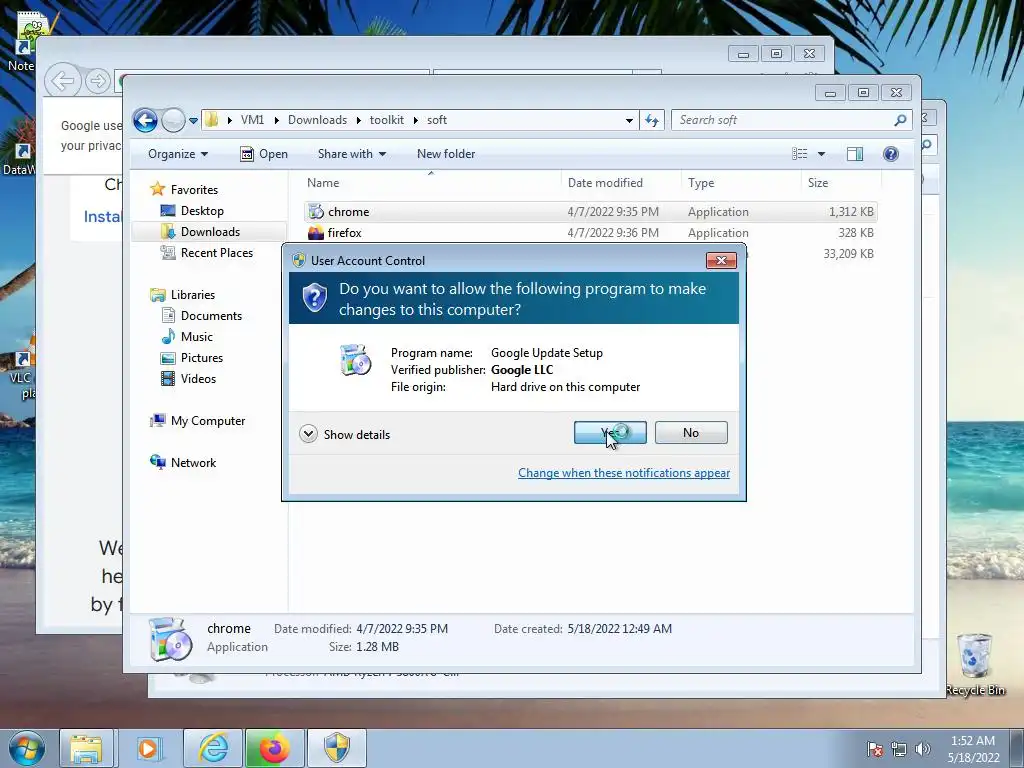The image size is (1024, 768).
Task: Open Windows Explorer from taskbar
Action: click(86, 748)
